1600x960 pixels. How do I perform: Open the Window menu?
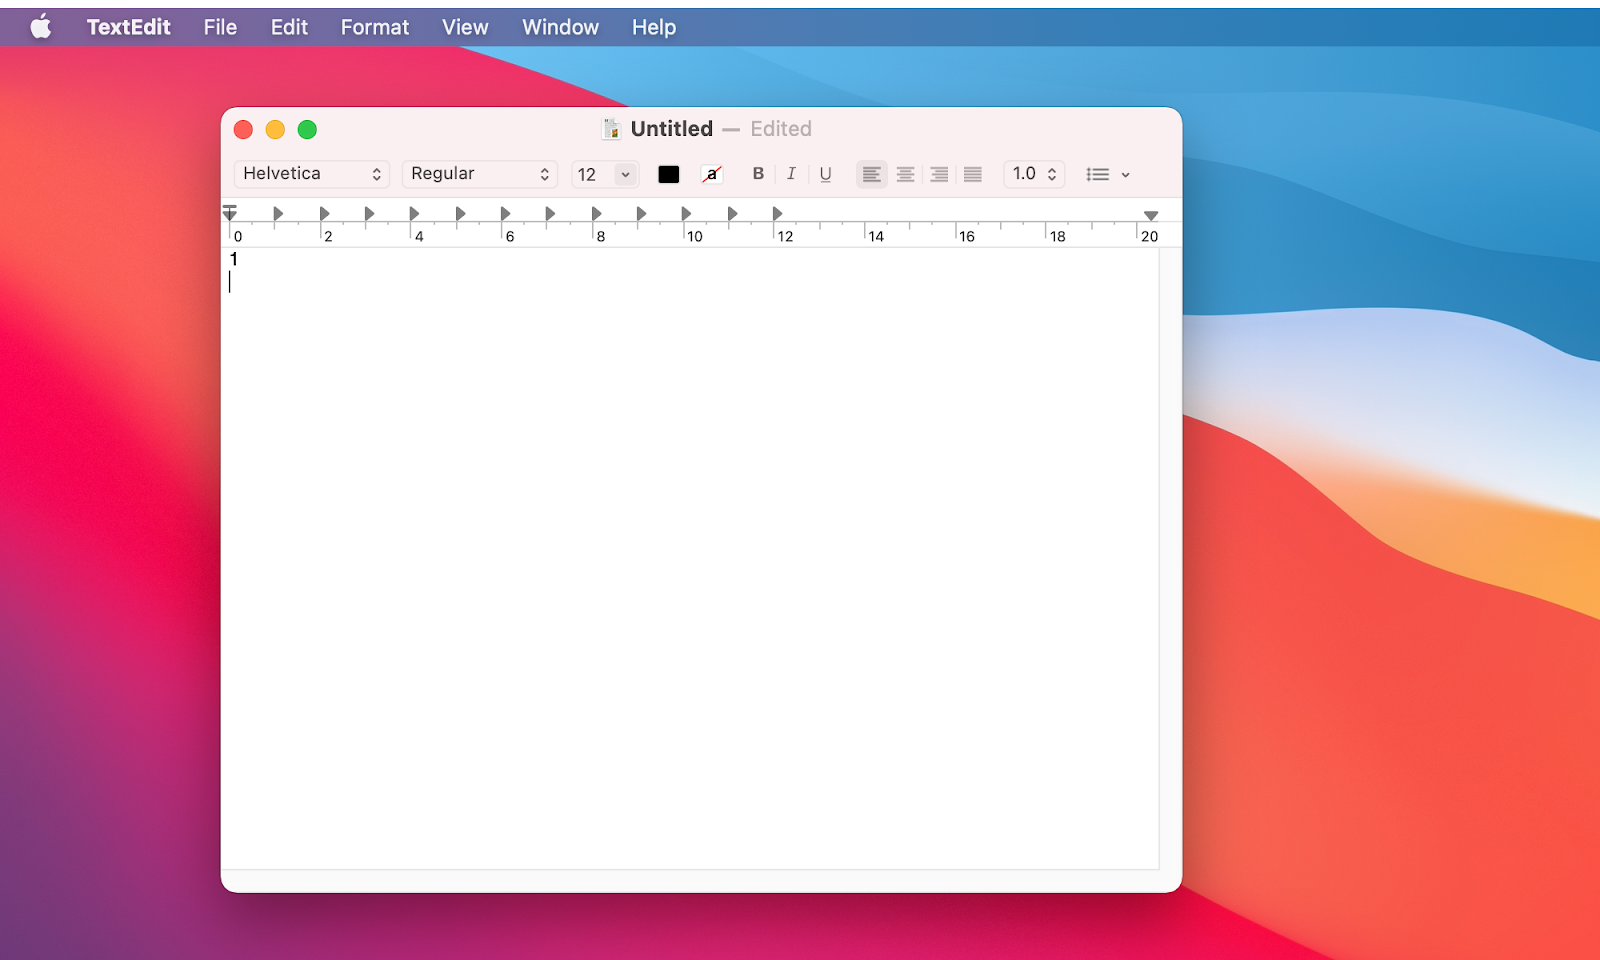(x=560, y=27)
